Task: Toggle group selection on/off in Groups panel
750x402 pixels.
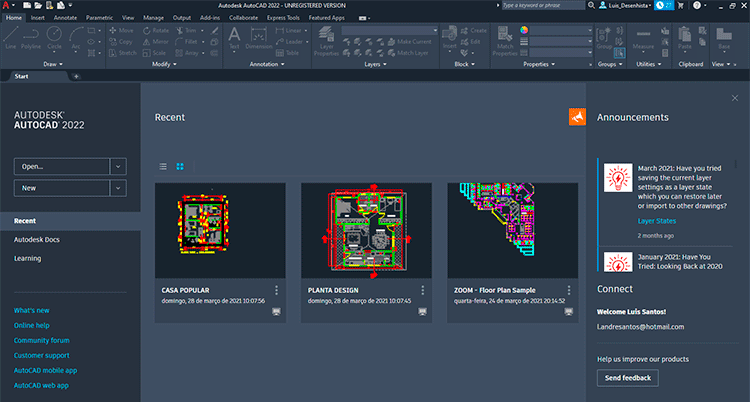Action: [x=619, y=53]
